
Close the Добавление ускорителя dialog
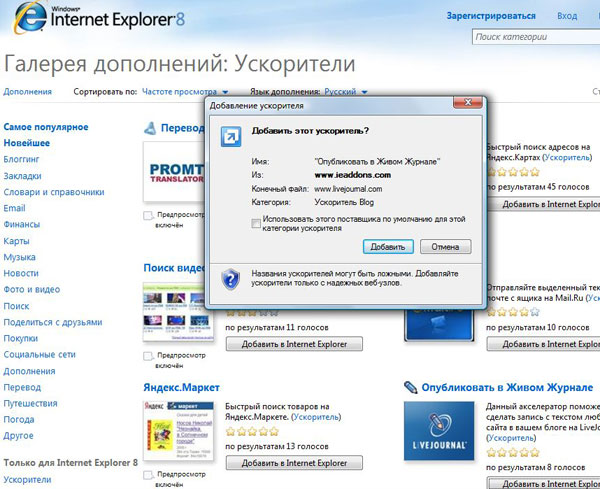[462, 103]
